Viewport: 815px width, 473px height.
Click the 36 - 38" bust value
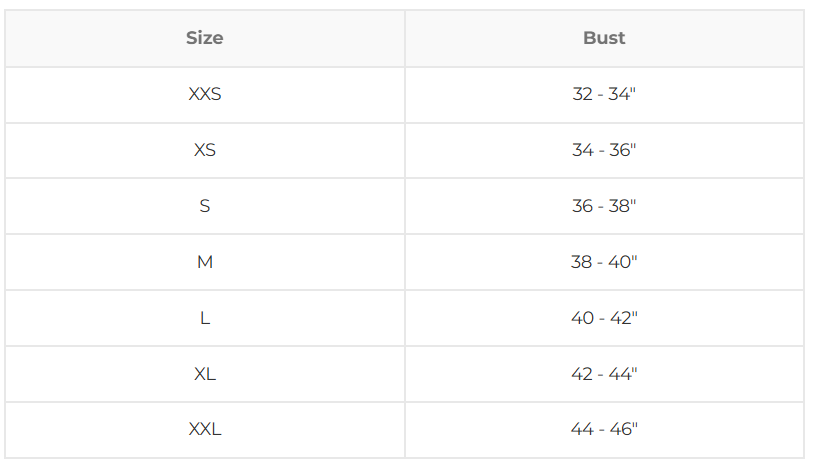[604, 206]
